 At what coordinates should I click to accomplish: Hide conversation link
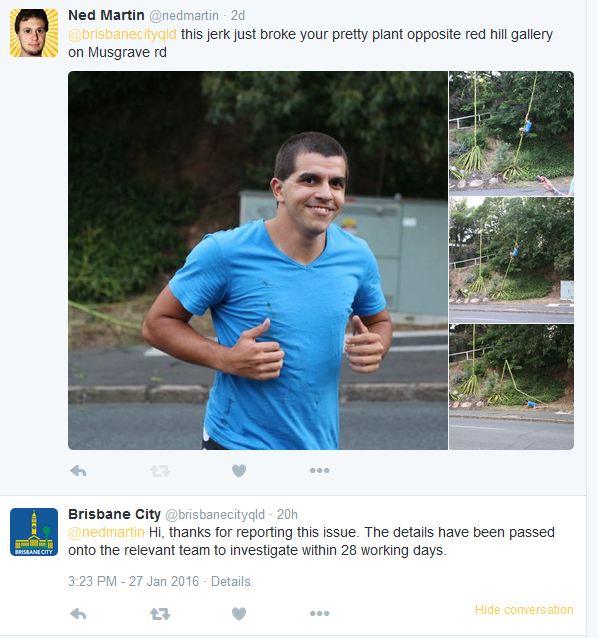524,610
